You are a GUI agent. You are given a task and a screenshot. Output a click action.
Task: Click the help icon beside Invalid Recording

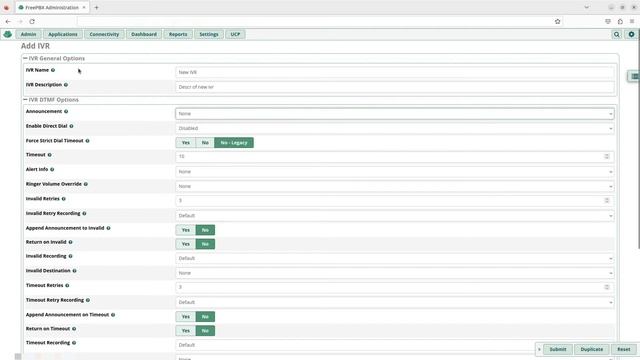point(71,256)
